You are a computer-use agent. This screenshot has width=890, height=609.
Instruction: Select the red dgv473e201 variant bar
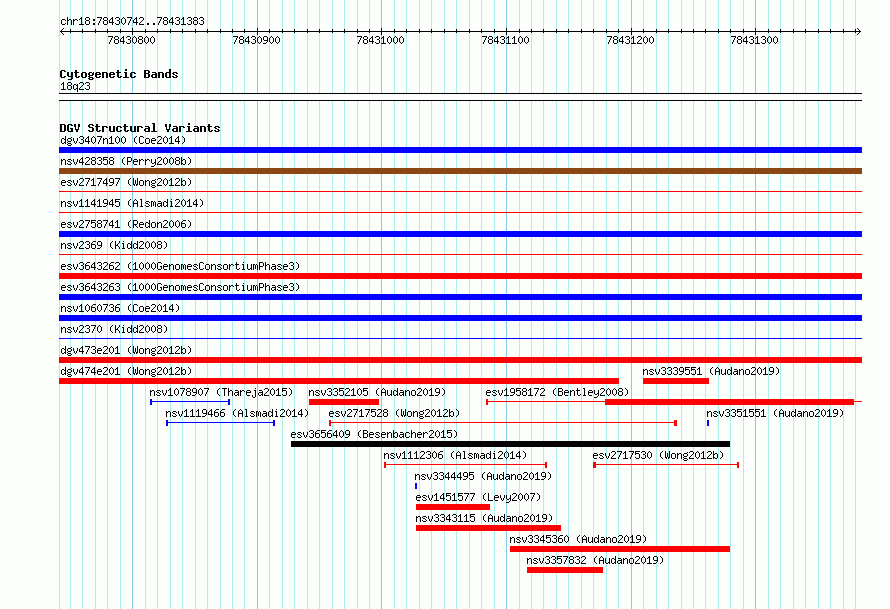point(460,360)
